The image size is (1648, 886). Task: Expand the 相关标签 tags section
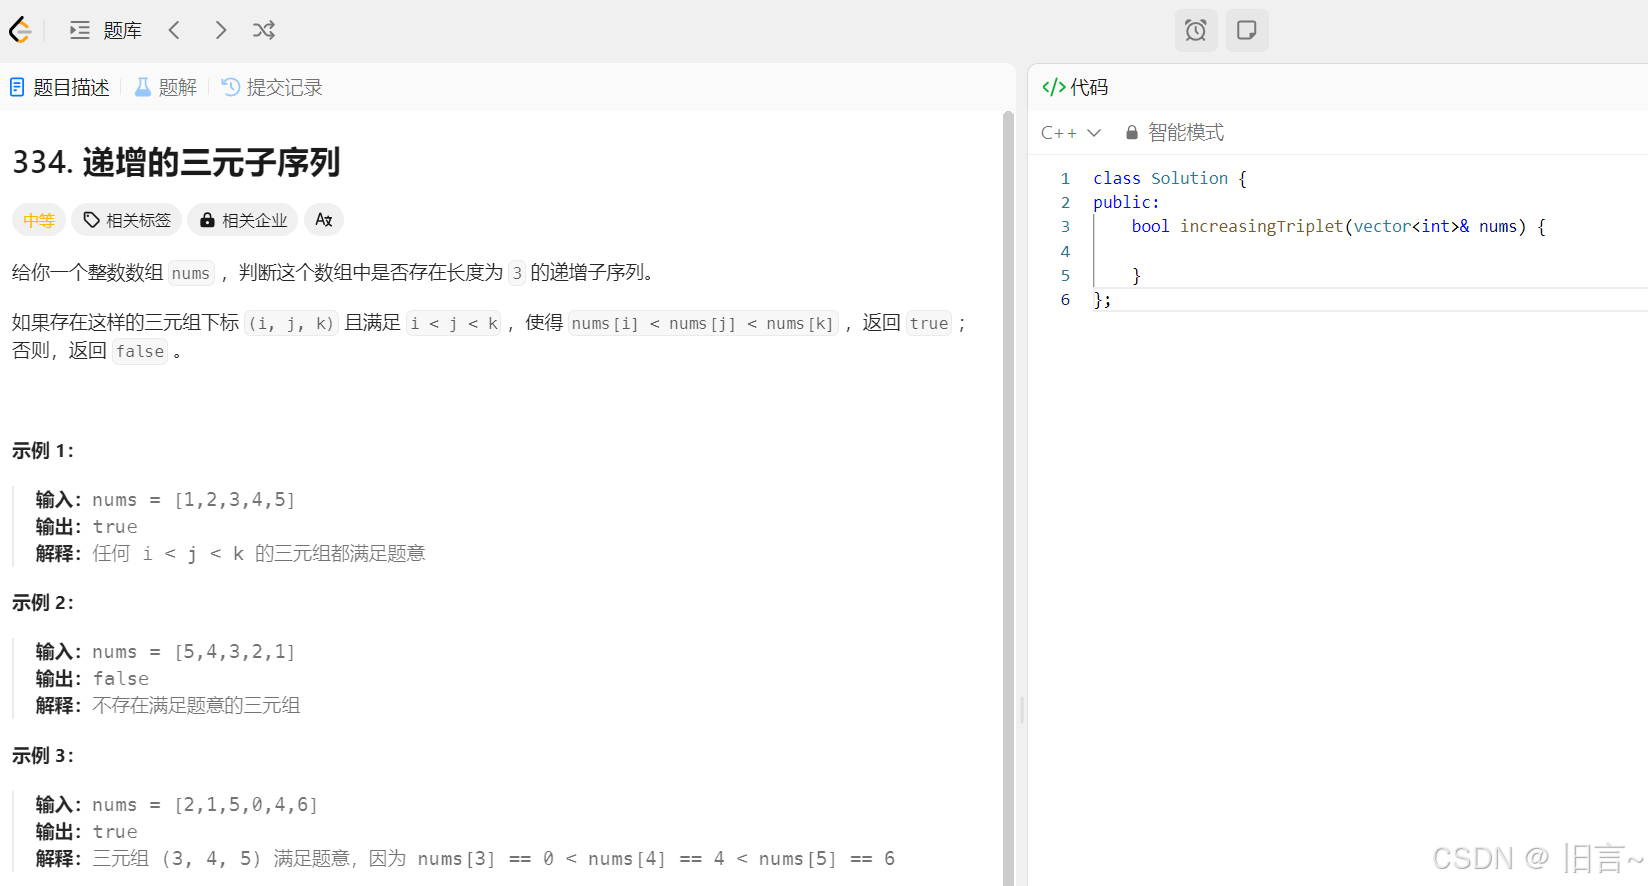127,220
